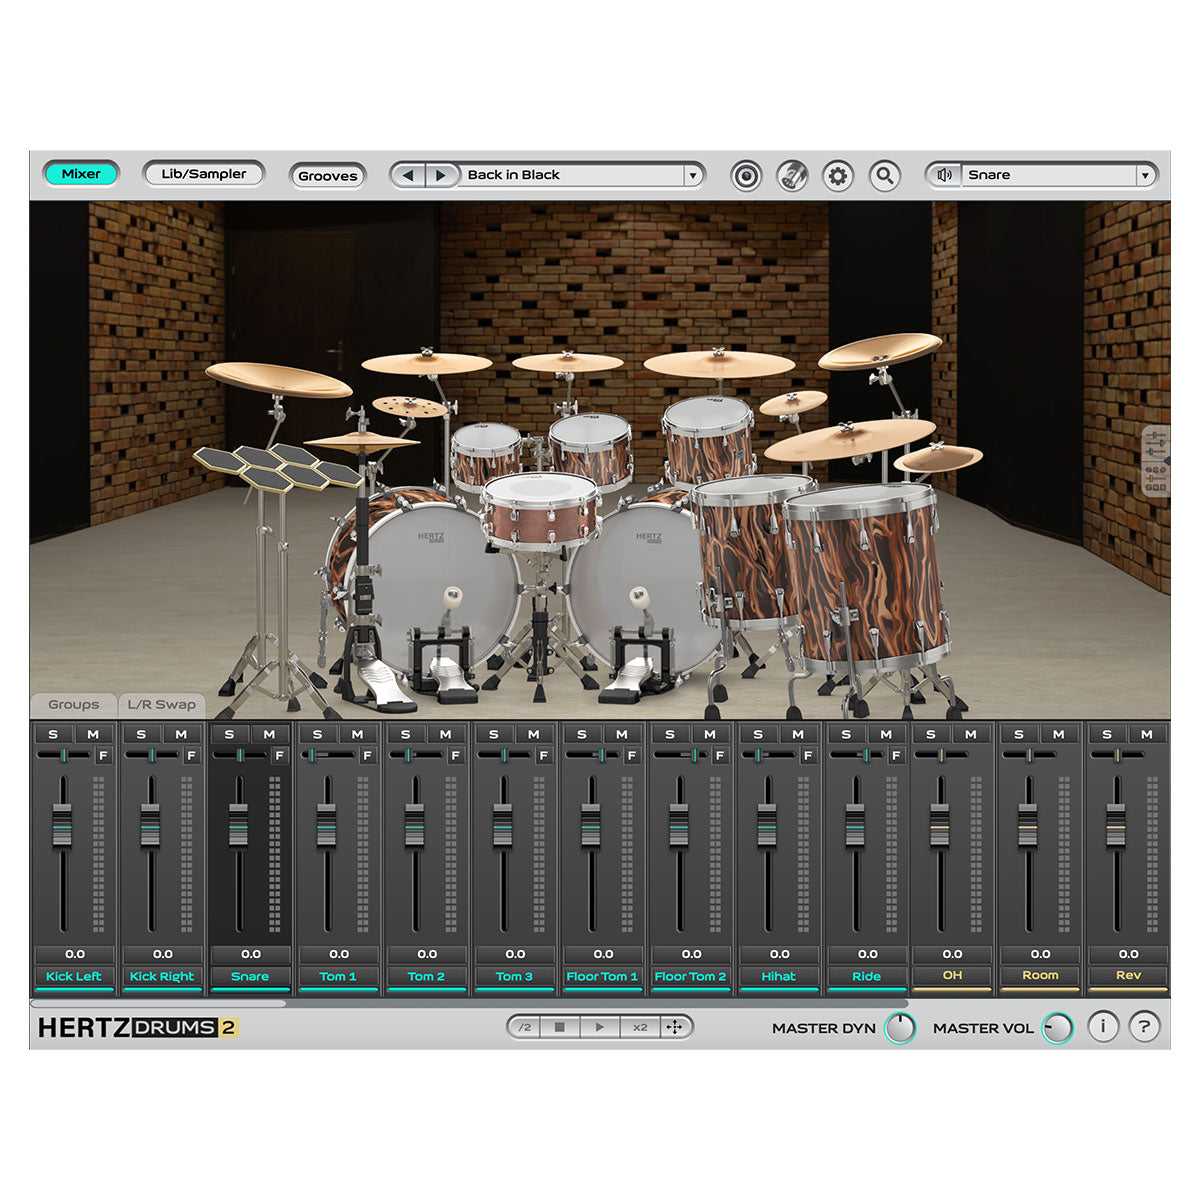
Task: Select the Room channel label
Action: pos(1040,975)
